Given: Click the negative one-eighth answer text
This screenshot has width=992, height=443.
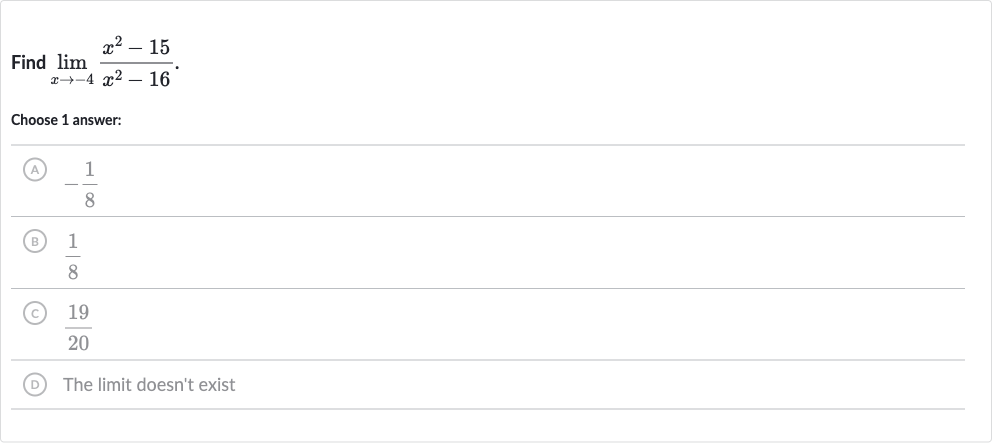Looking at the screenshot, I should point(80,185).
